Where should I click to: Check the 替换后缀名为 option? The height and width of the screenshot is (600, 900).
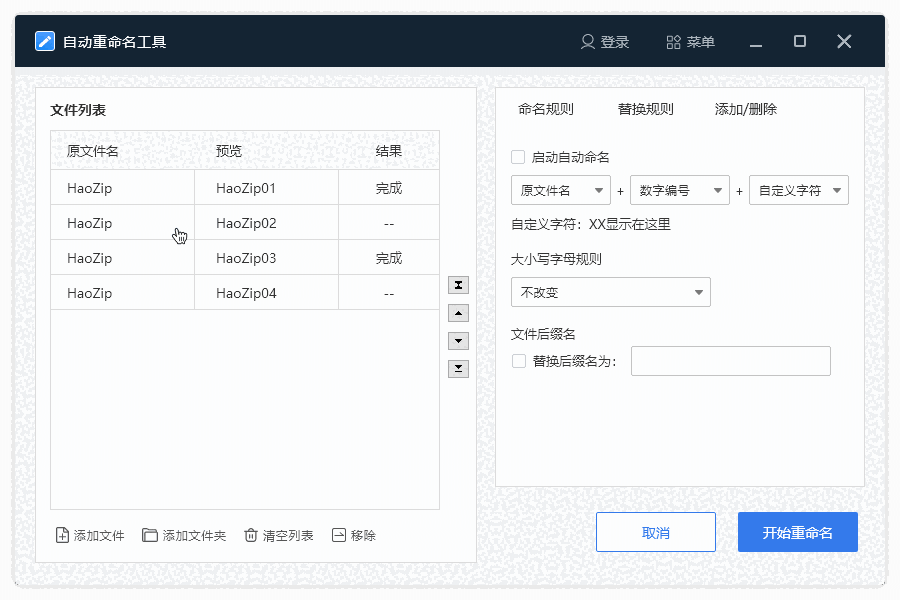click(x=518, y=361)
